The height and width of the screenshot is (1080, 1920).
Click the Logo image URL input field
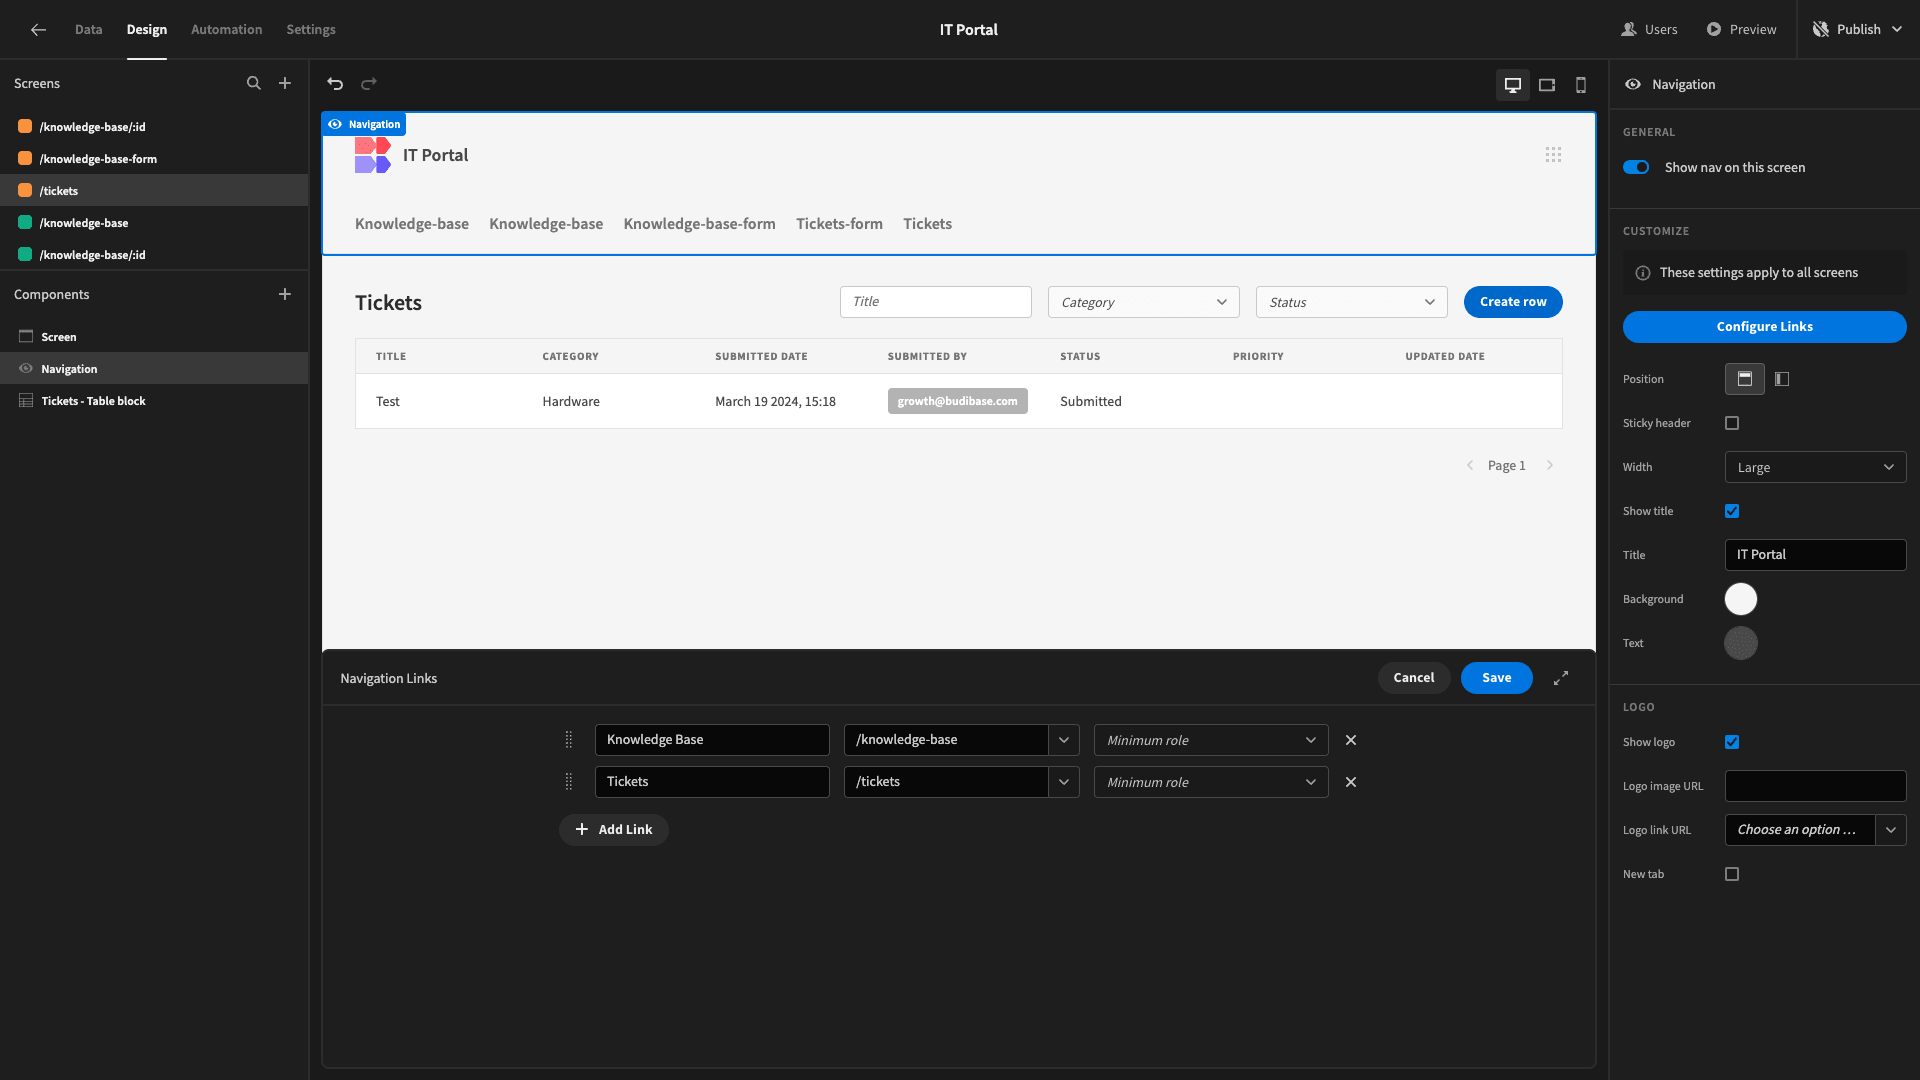tap(1815, 786)
